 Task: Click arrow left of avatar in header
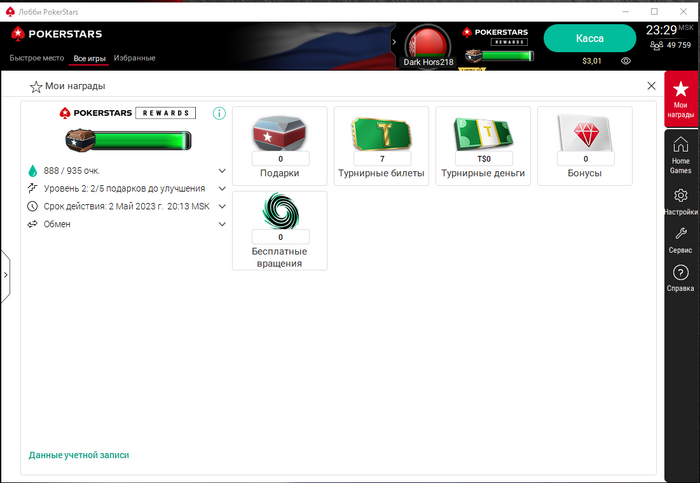[394, 42]
